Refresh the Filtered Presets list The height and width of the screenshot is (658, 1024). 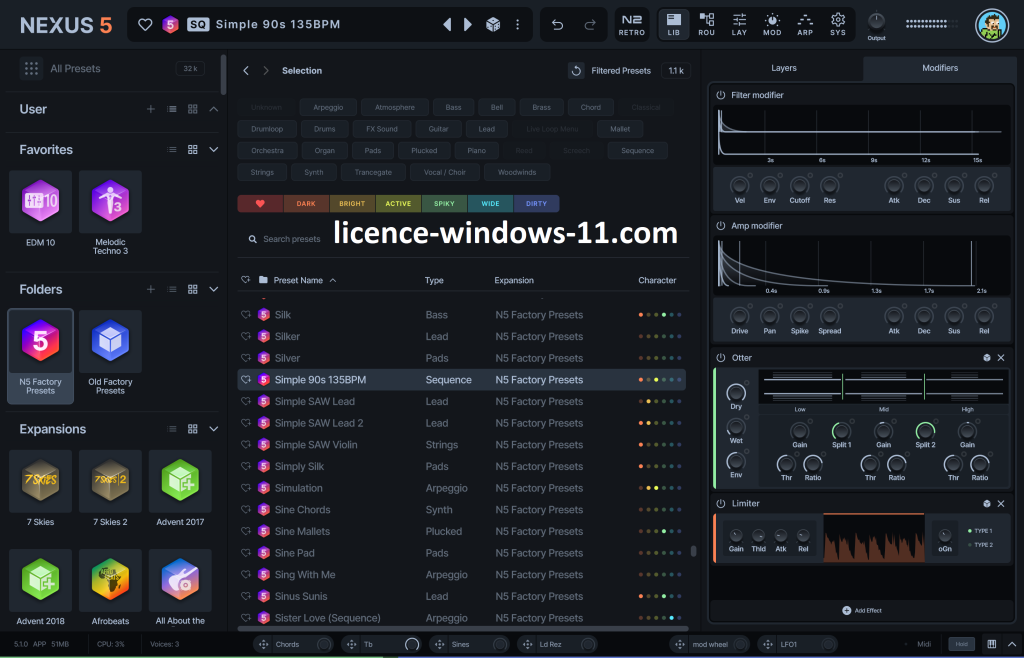click(x=576, y=71)
